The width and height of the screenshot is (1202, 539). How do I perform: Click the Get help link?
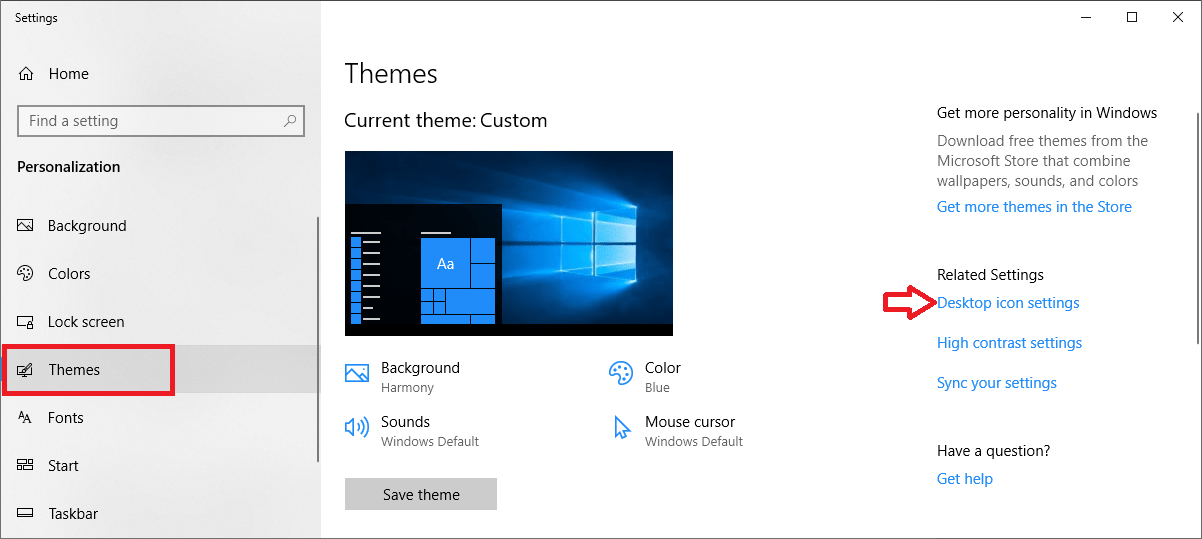pyautogui.click(x=965, y=479)
